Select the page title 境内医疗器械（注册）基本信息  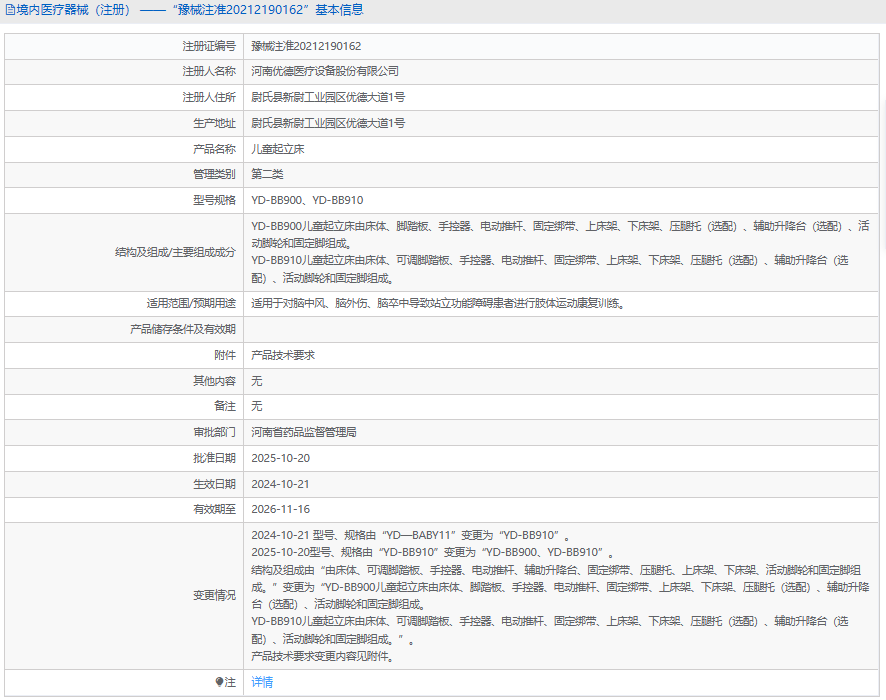pos(184,10)
